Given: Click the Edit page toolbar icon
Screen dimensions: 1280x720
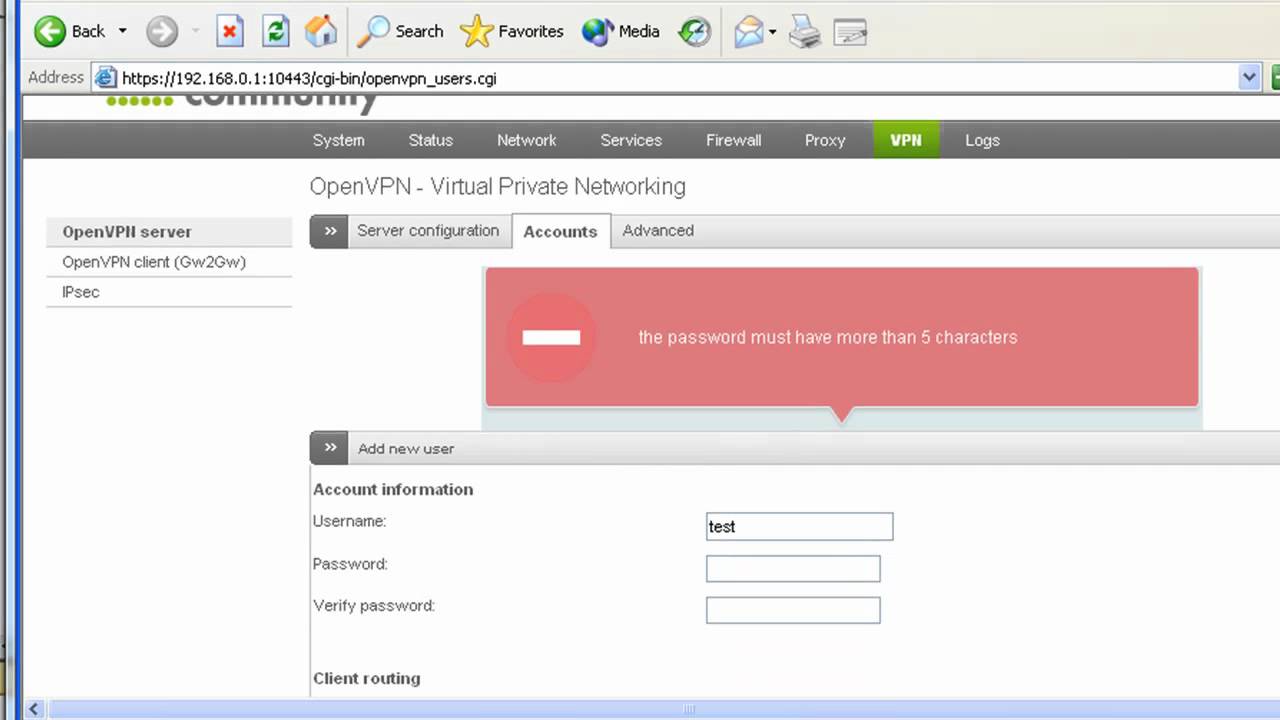Looking at the screenshot, I should 849,31.
